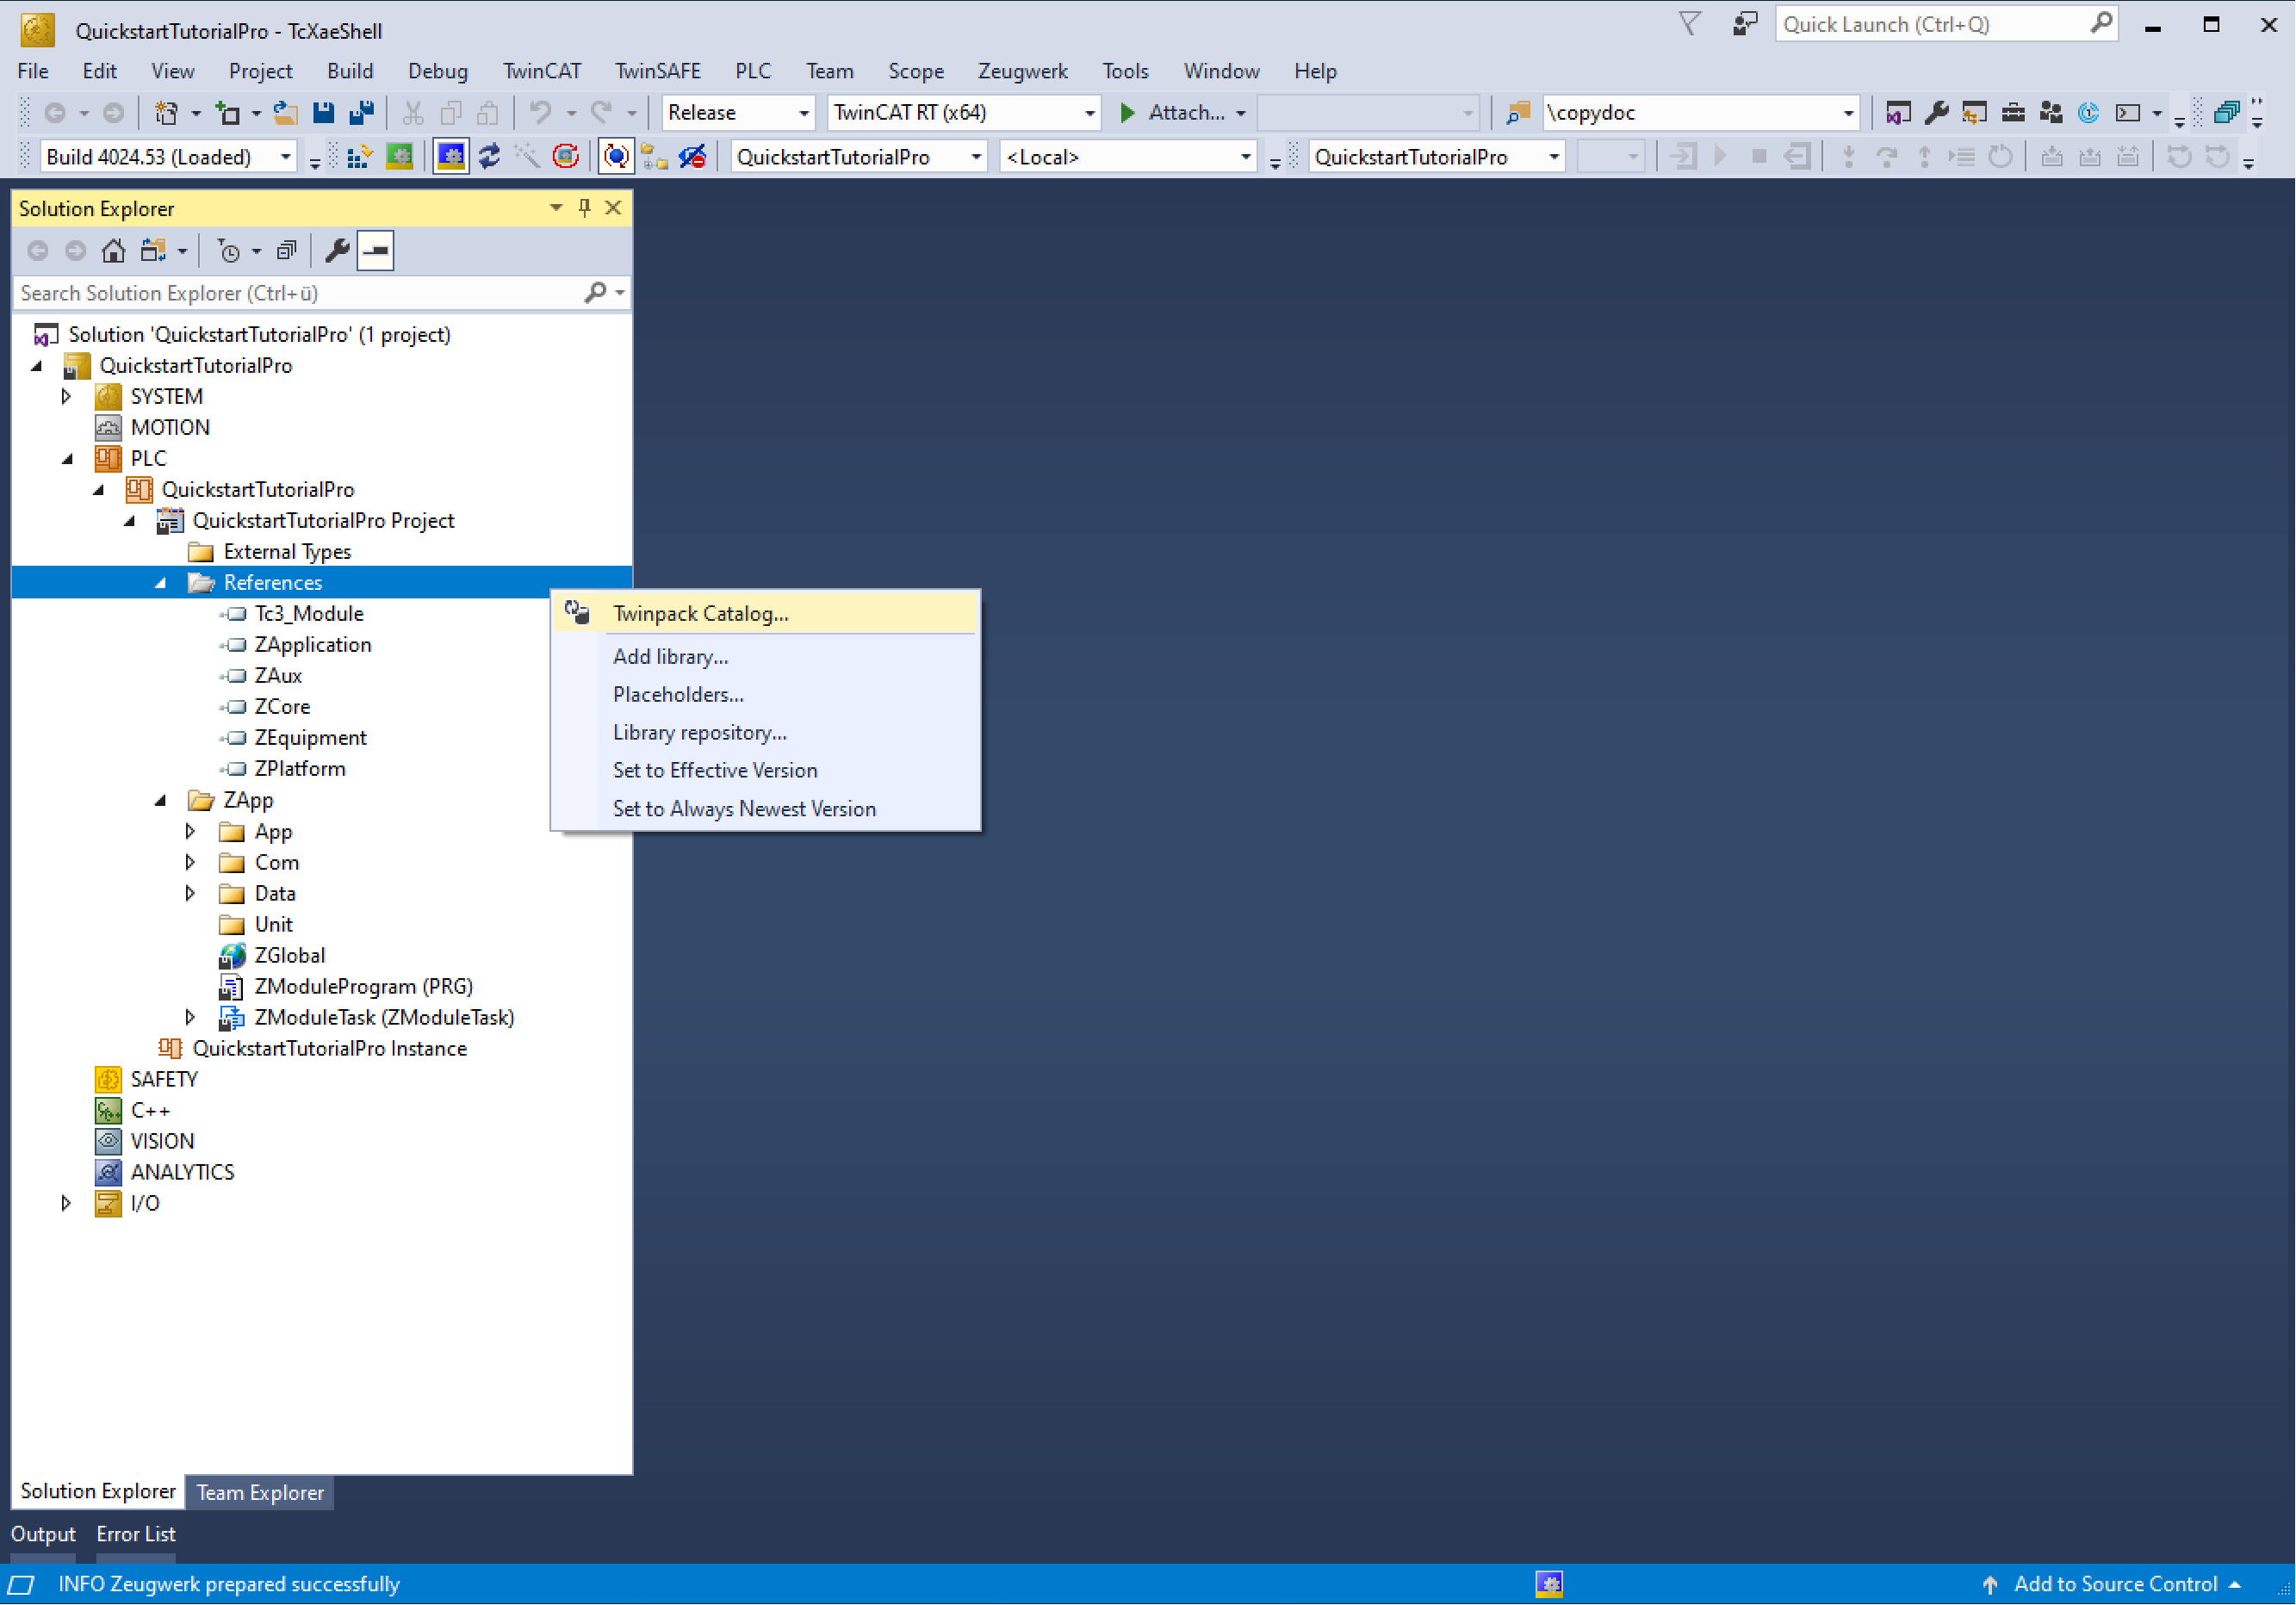Choose Placeholders... in context menu
This screenshot has height=1605, width=2296.
point(766,695)
